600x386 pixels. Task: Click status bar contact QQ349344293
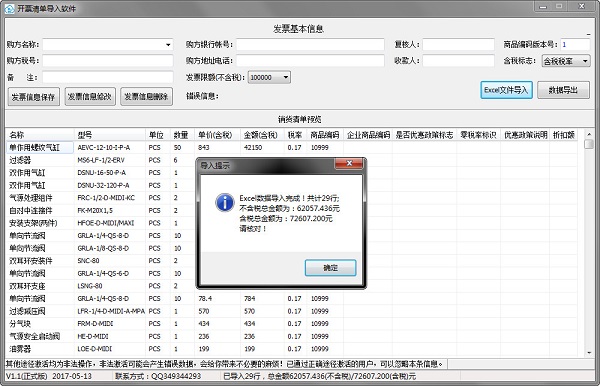[x=158, y=376]
